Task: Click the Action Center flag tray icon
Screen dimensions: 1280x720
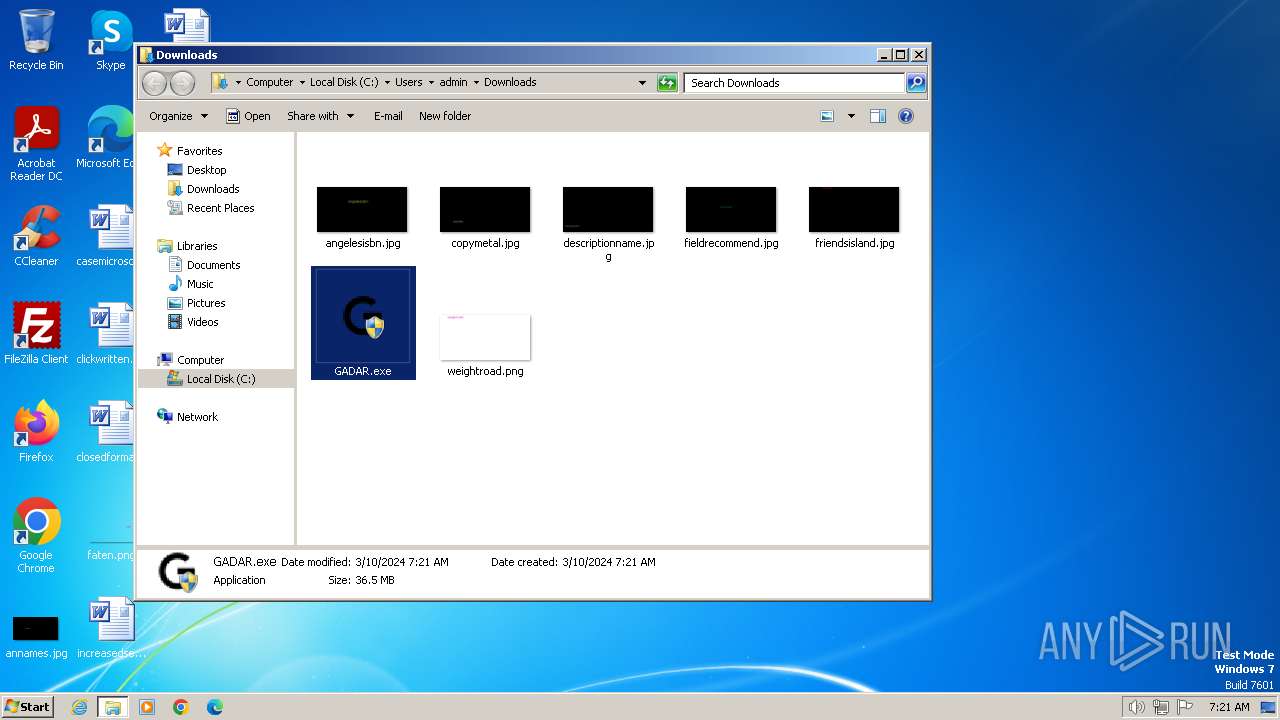Action: 1185,707
